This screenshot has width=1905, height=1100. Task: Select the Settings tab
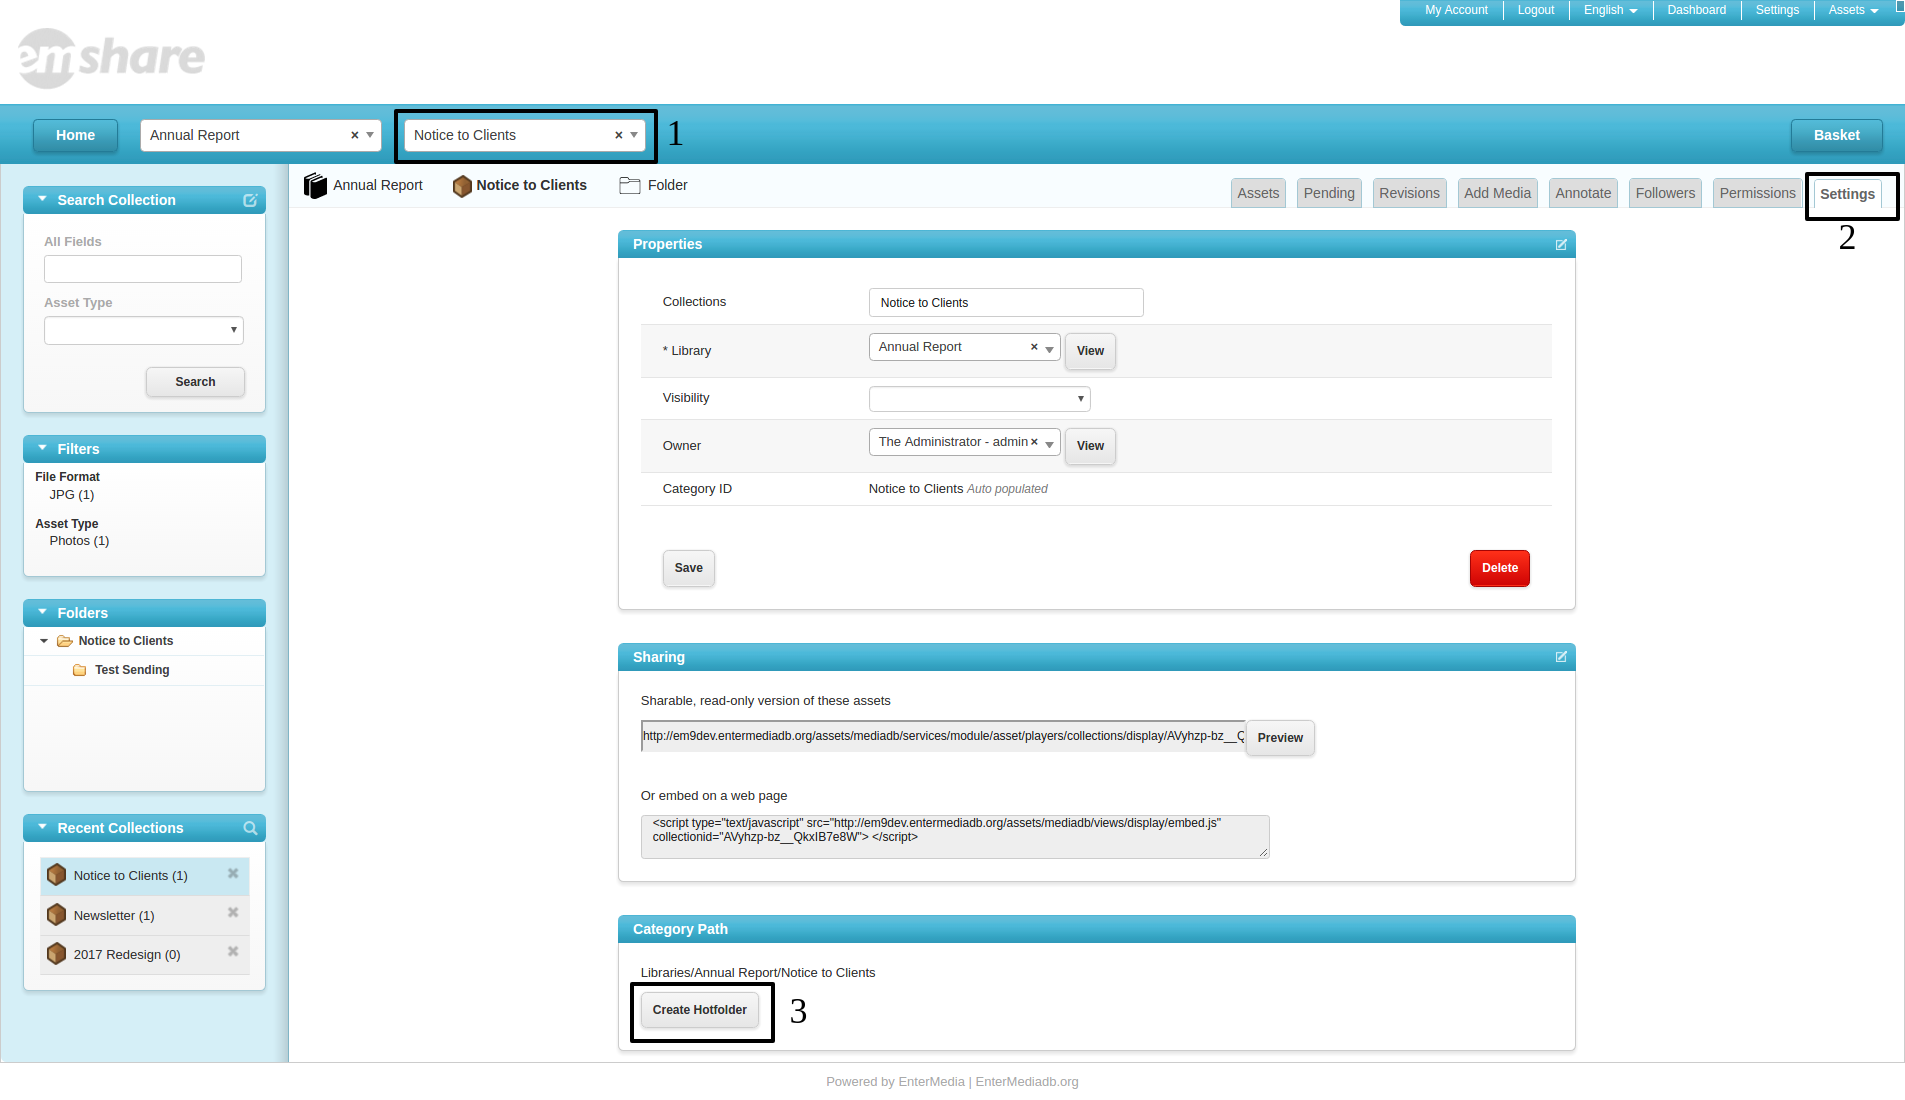pyautogui.click(x=1847, y=195)
